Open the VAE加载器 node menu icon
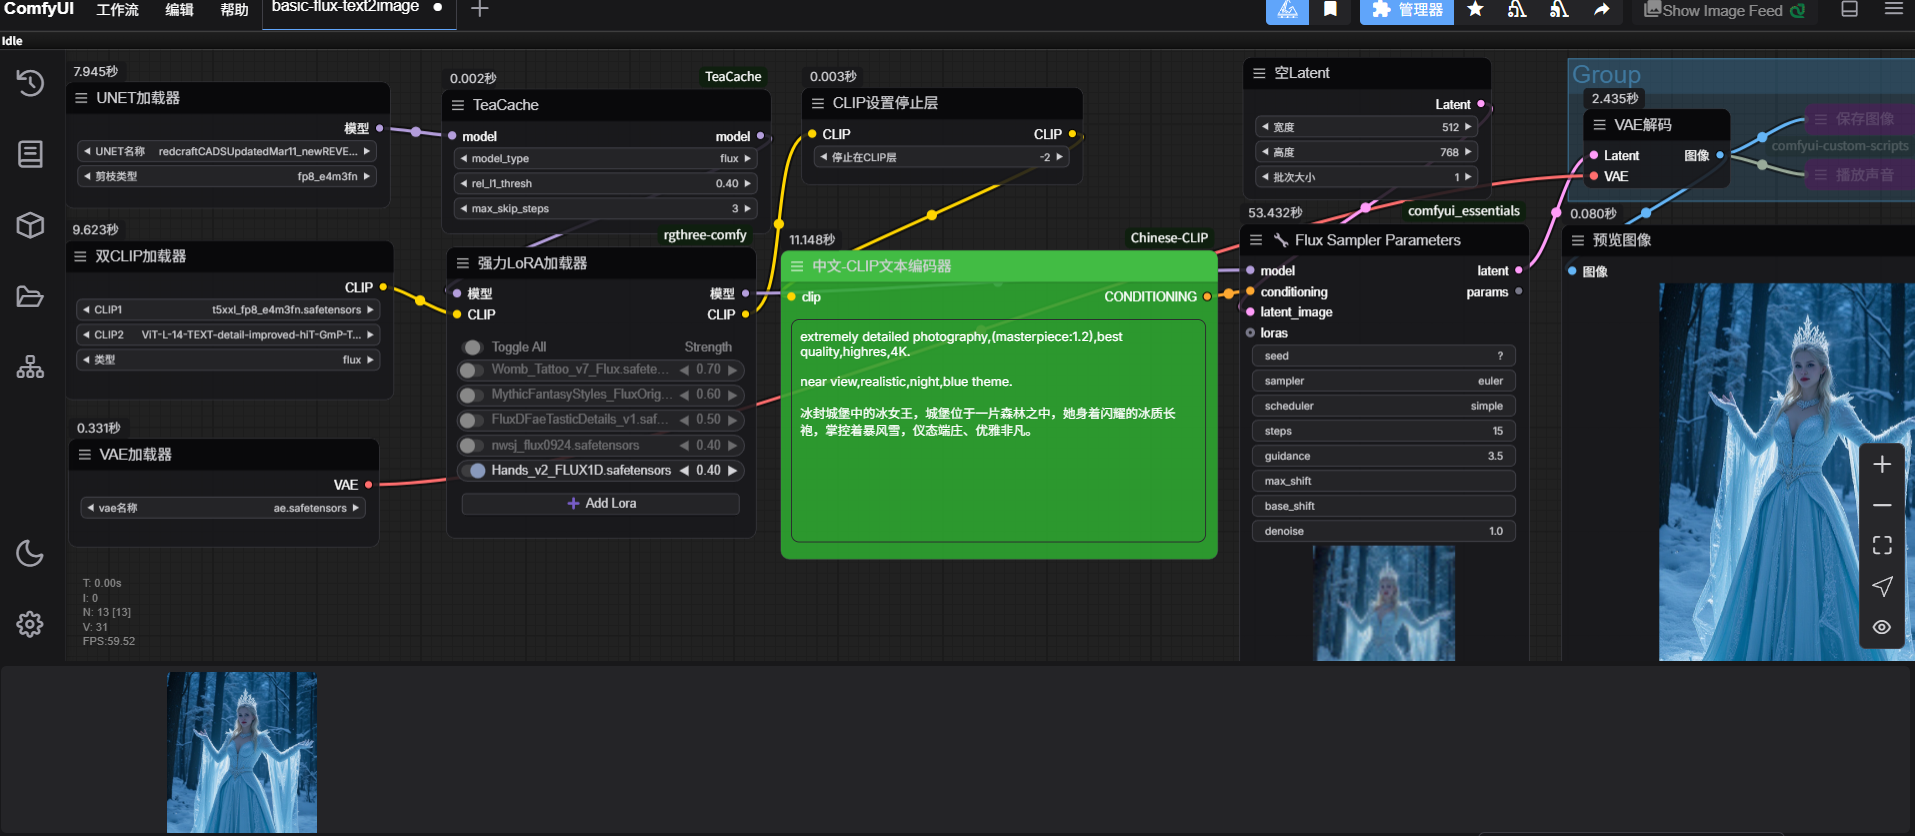This screenshot has width=1915, height=836. tap(85, 455)
